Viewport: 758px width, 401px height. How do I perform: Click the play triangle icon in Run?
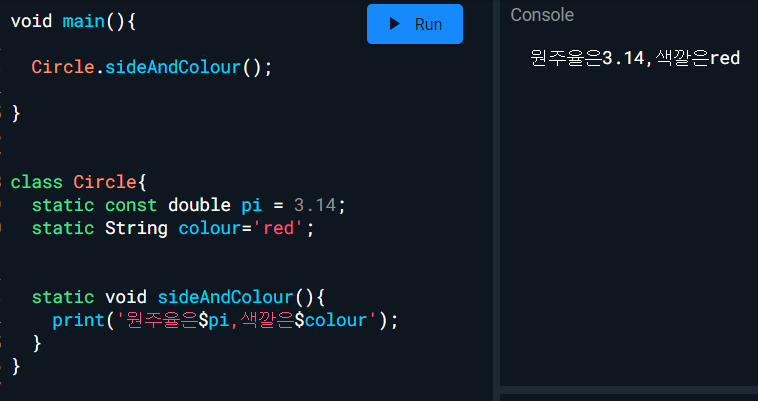coord(395,24)
